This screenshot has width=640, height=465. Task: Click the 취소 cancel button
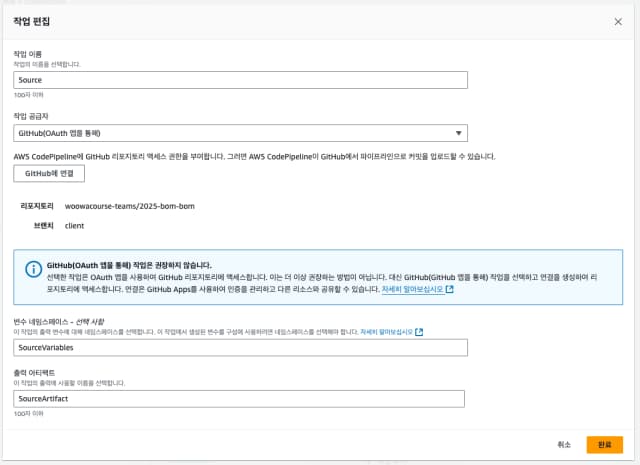pos(564,445)
